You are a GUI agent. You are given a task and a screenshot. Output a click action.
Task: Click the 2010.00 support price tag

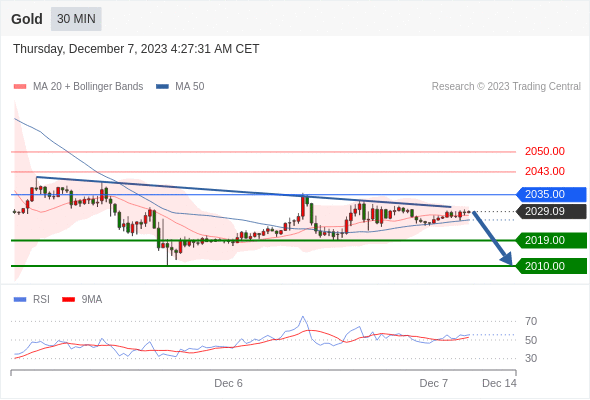[x=551, y=266]
